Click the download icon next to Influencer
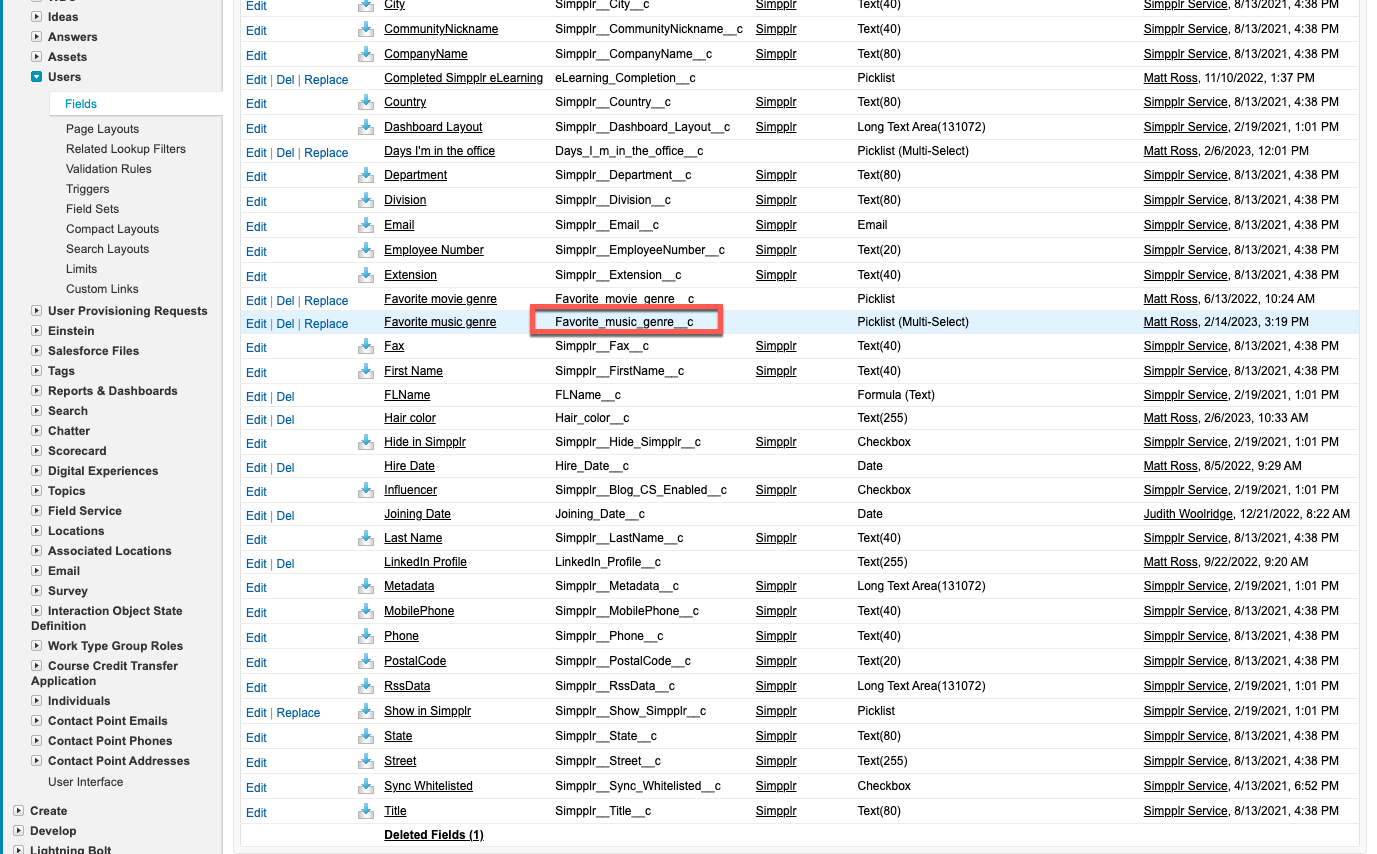Viewport: 1377px width, 854px height. (x=366, y=489)
